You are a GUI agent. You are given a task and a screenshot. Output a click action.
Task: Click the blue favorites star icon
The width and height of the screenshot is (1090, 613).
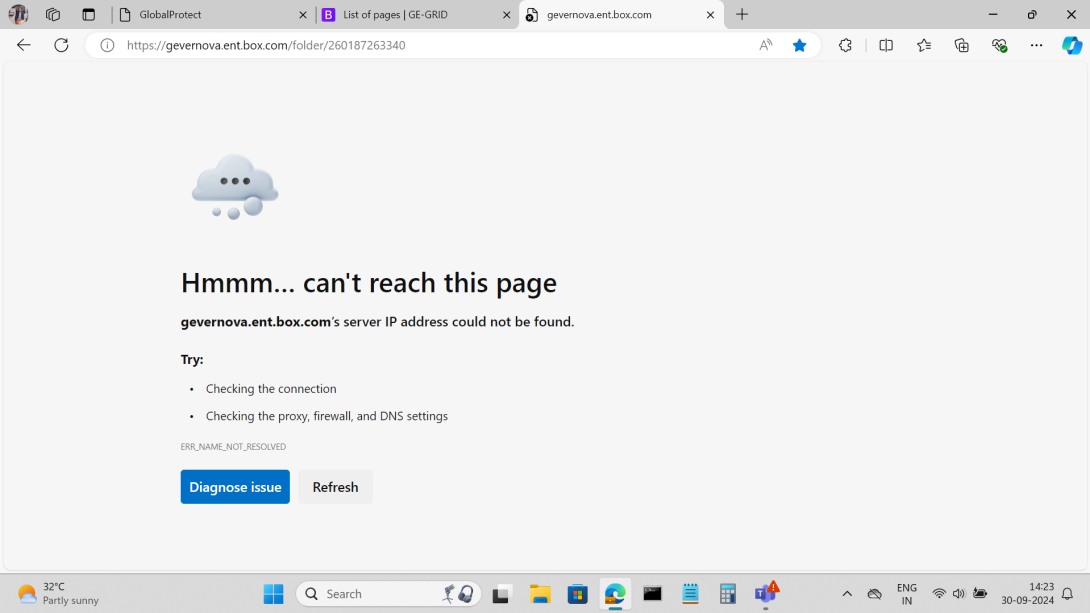(x=799, y=45)
